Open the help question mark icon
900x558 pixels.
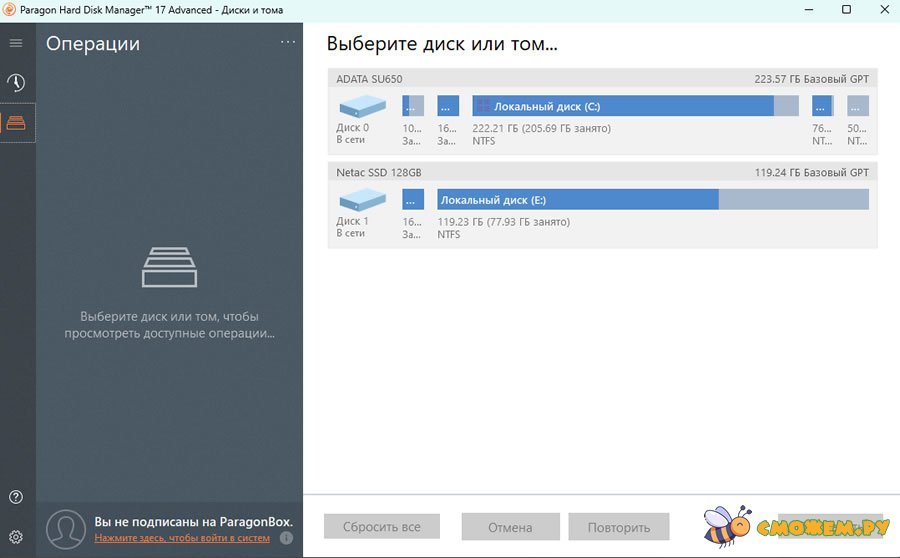click(16, 497)
